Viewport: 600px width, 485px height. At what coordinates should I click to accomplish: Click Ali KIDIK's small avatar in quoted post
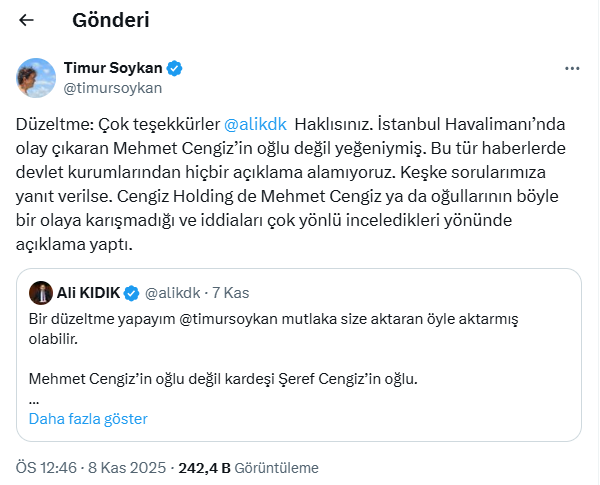point(41,293)
